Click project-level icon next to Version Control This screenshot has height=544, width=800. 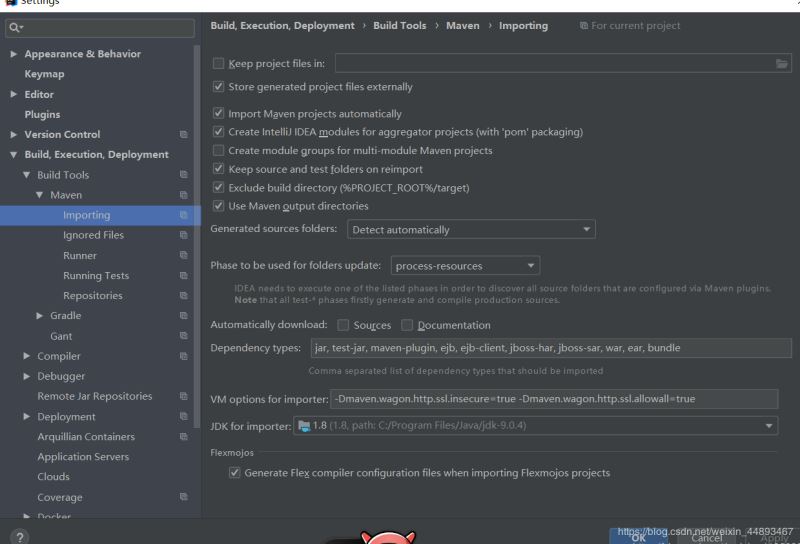(x=184, y=135)
